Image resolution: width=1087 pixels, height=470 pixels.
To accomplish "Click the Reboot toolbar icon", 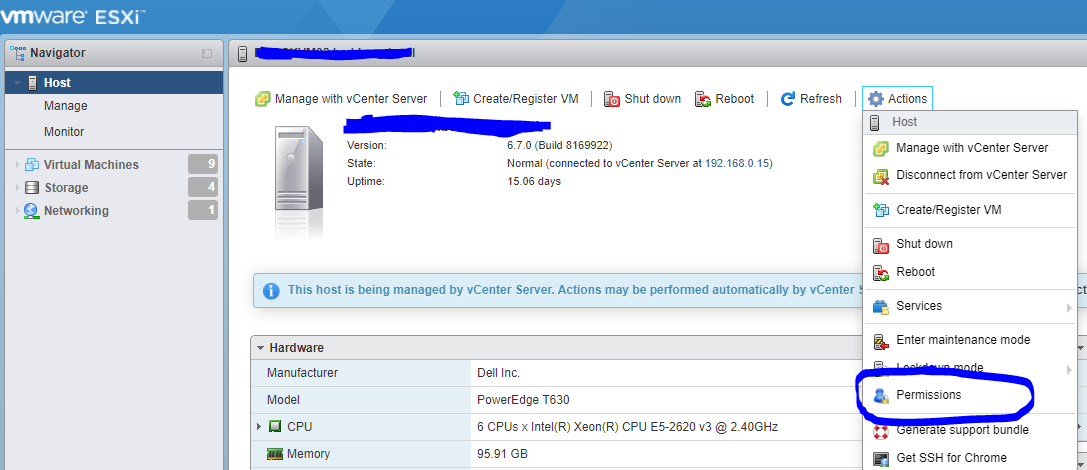I will click(703, 99).
